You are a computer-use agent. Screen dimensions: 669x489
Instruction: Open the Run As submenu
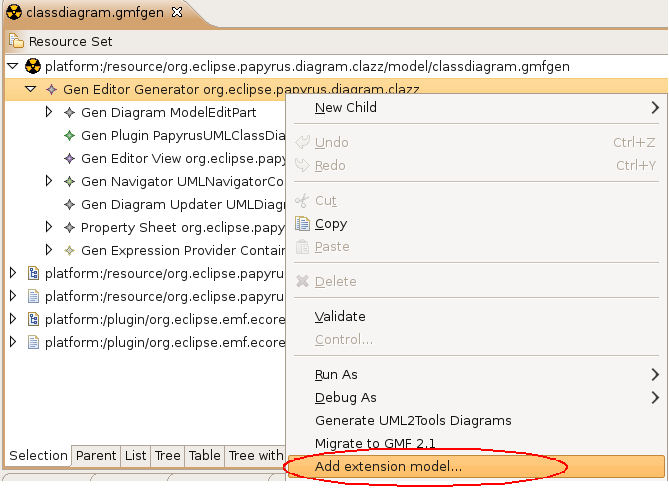tap(476, 375)
